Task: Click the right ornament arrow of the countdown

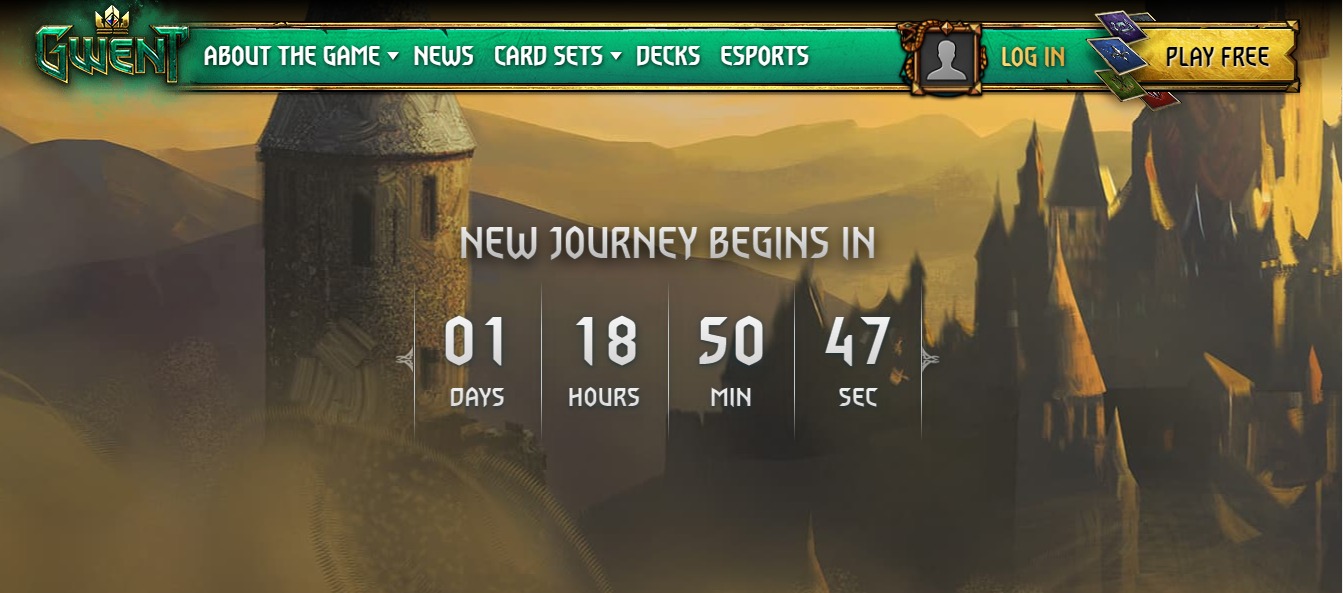Action: click(x=930, y=360)
